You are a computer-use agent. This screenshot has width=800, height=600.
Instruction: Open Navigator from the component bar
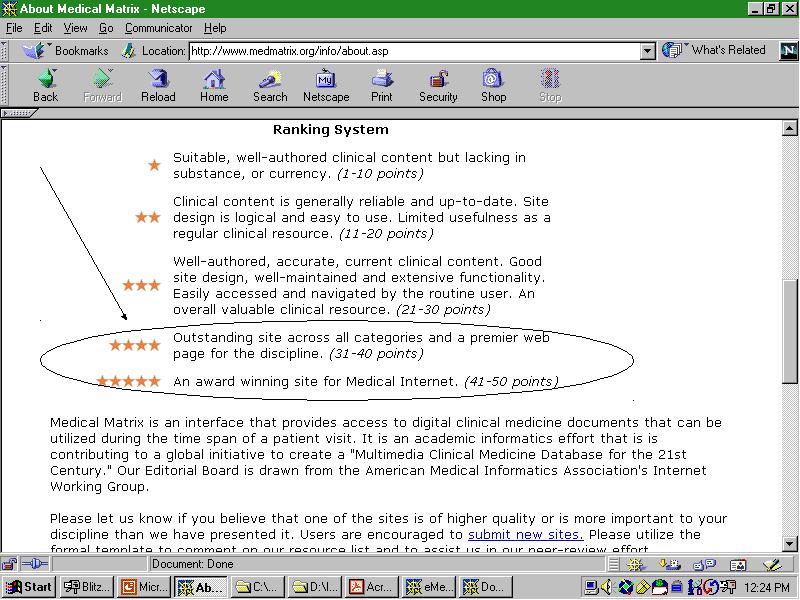click(636, 564)
